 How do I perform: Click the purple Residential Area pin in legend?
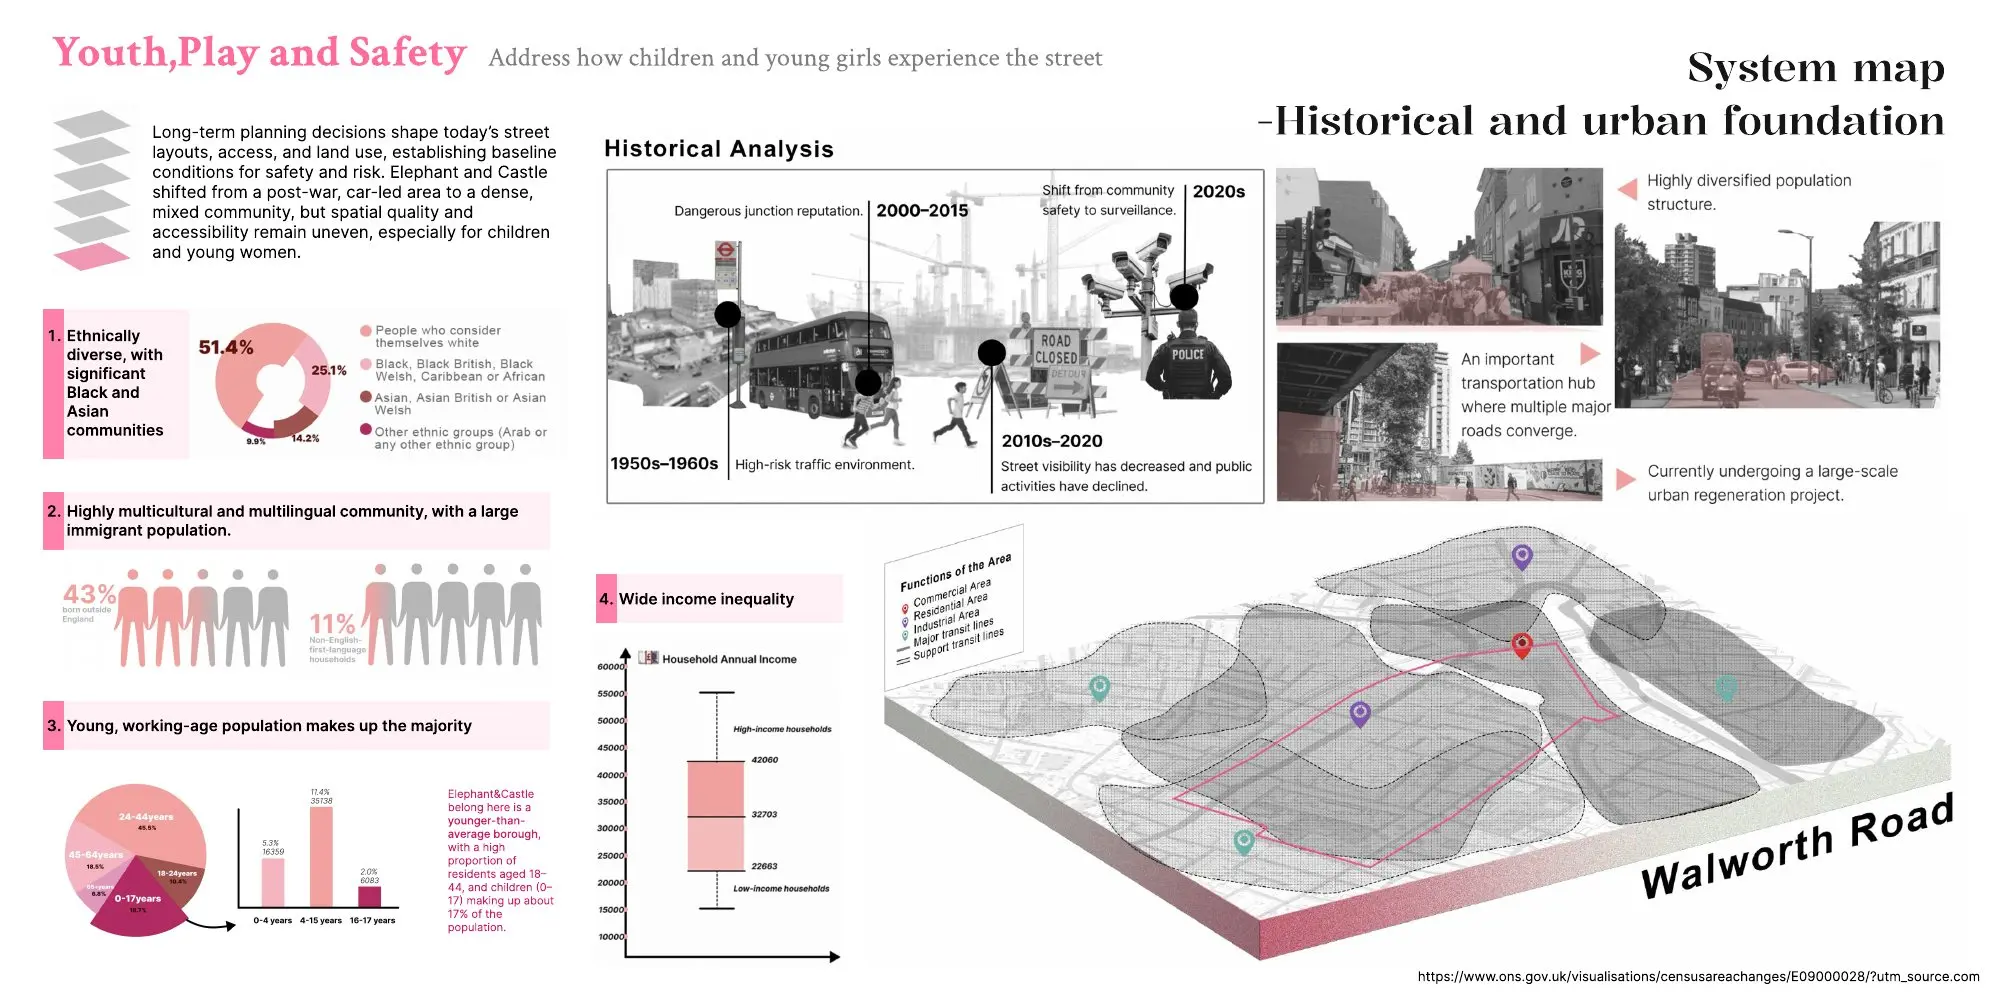point(905,622)
